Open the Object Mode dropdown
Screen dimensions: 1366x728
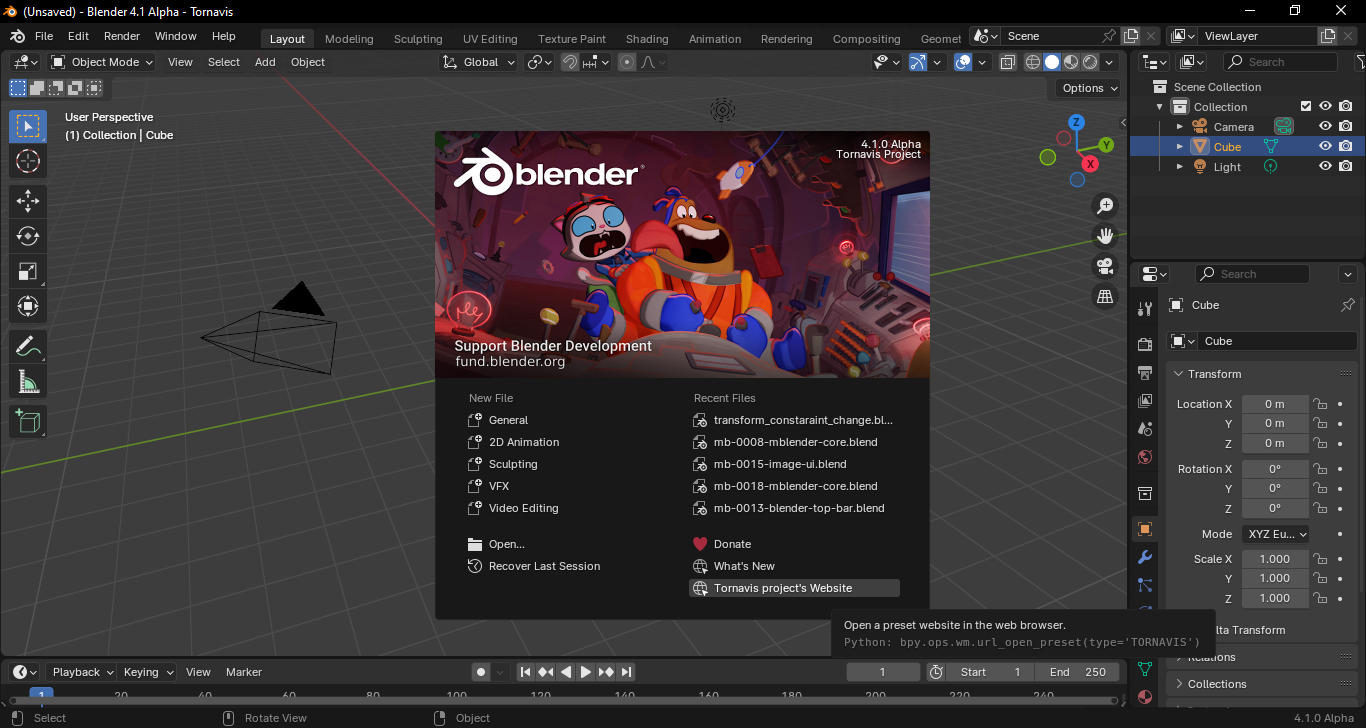103,62
